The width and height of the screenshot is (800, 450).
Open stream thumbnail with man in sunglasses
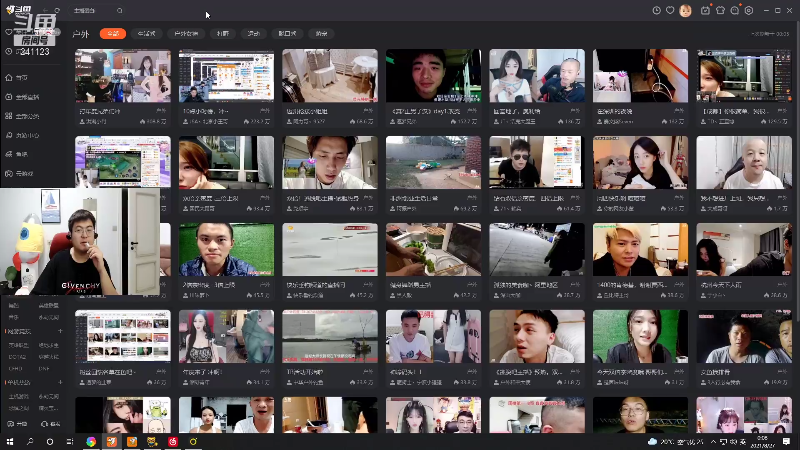537,163
